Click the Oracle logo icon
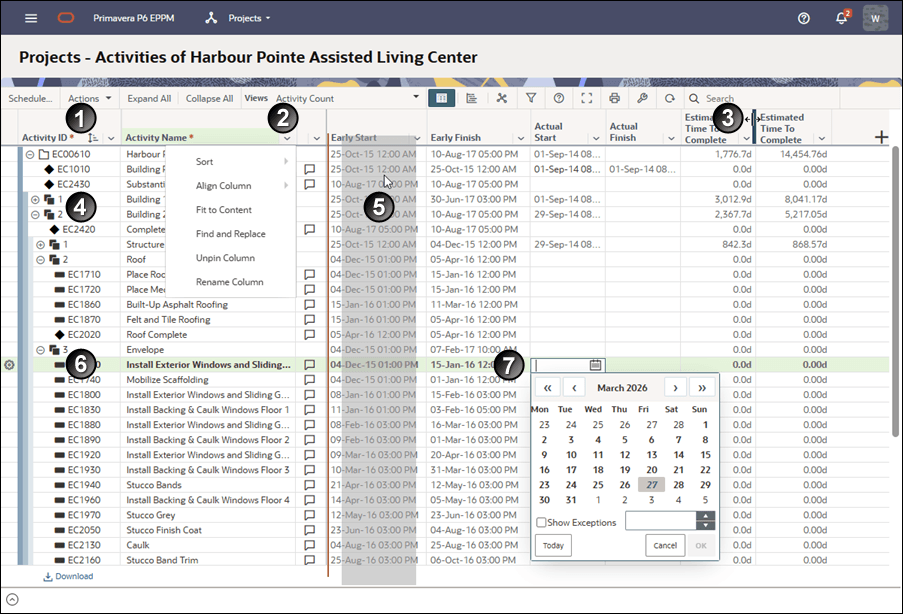 (x=66, y=18)
